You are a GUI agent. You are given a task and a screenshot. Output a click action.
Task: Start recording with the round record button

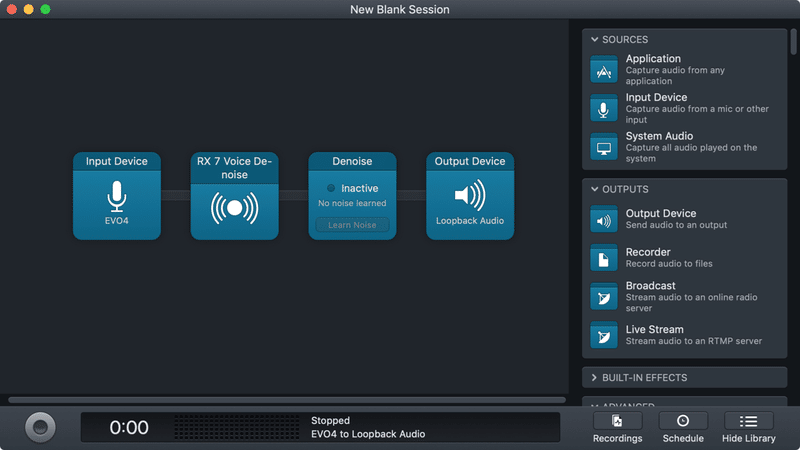click(40, 428)
